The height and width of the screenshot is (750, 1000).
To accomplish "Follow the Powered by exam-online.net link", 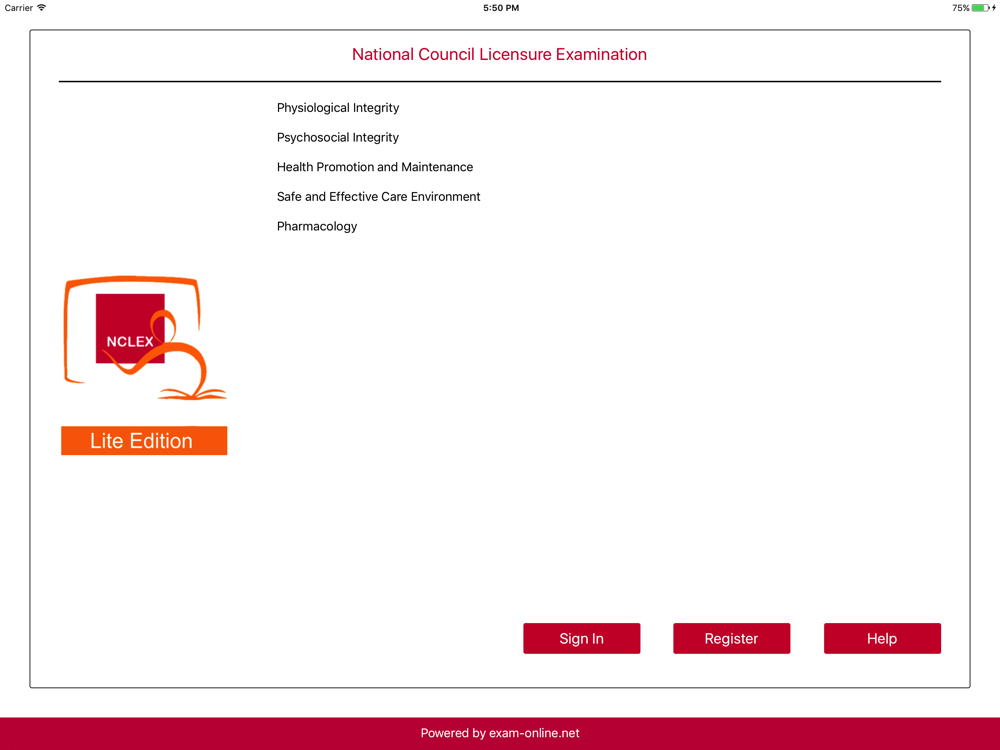I will coord(500,733).
